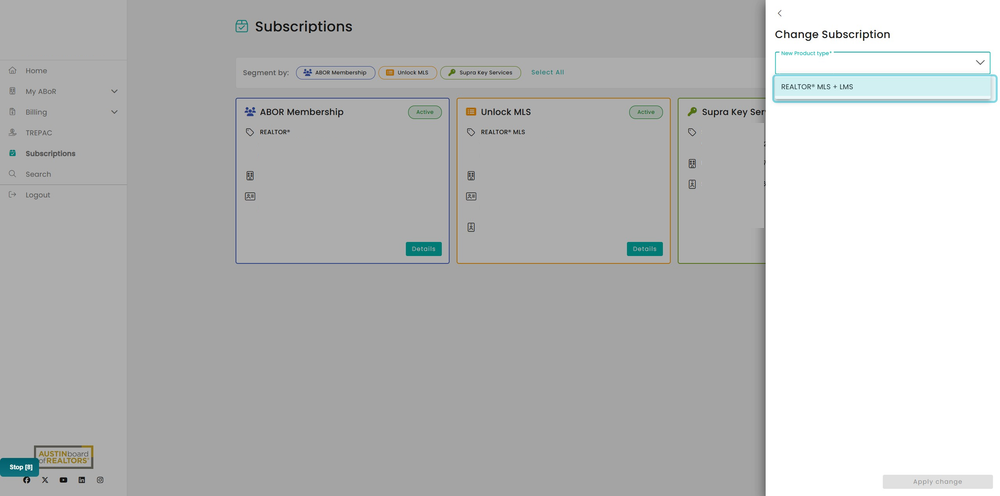
Task: Click building icon in Unlock MLS card
Action: pos(471,175)
